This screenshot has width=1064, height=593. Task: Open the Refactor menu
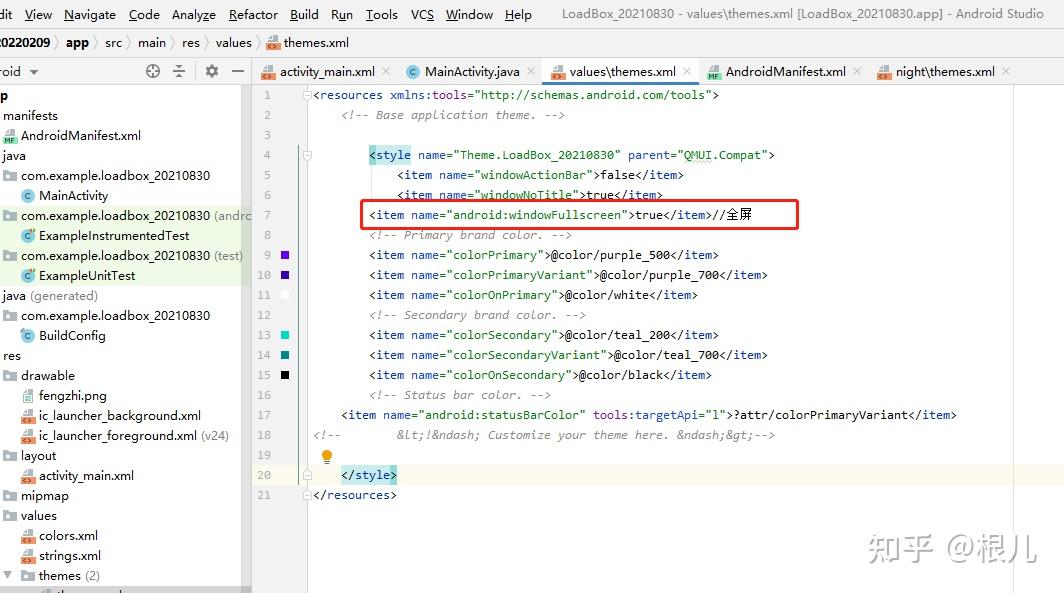pyautogui.click(x=253, y=14)
